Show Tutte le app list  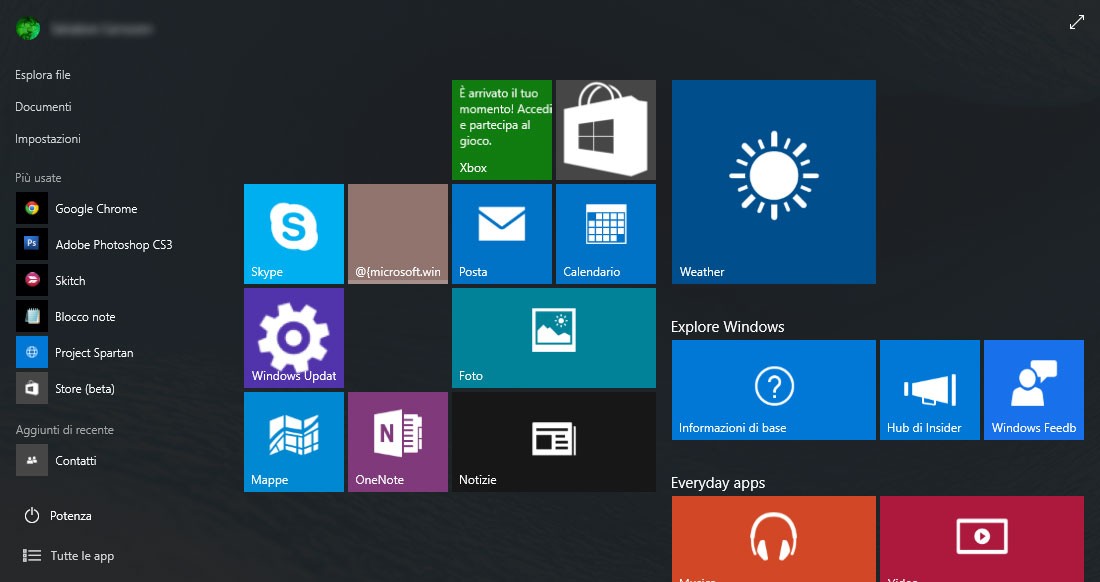pos(68,555)
